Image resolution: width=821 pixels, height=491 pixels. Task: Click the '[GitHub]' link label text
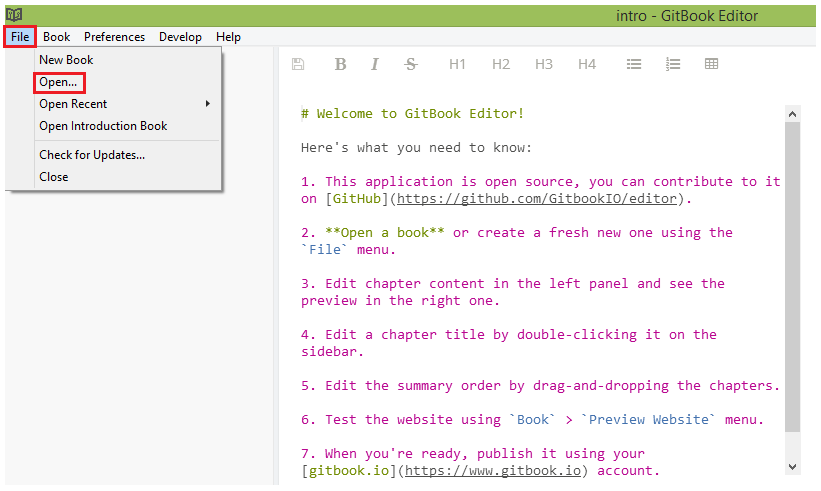(357, 199)
